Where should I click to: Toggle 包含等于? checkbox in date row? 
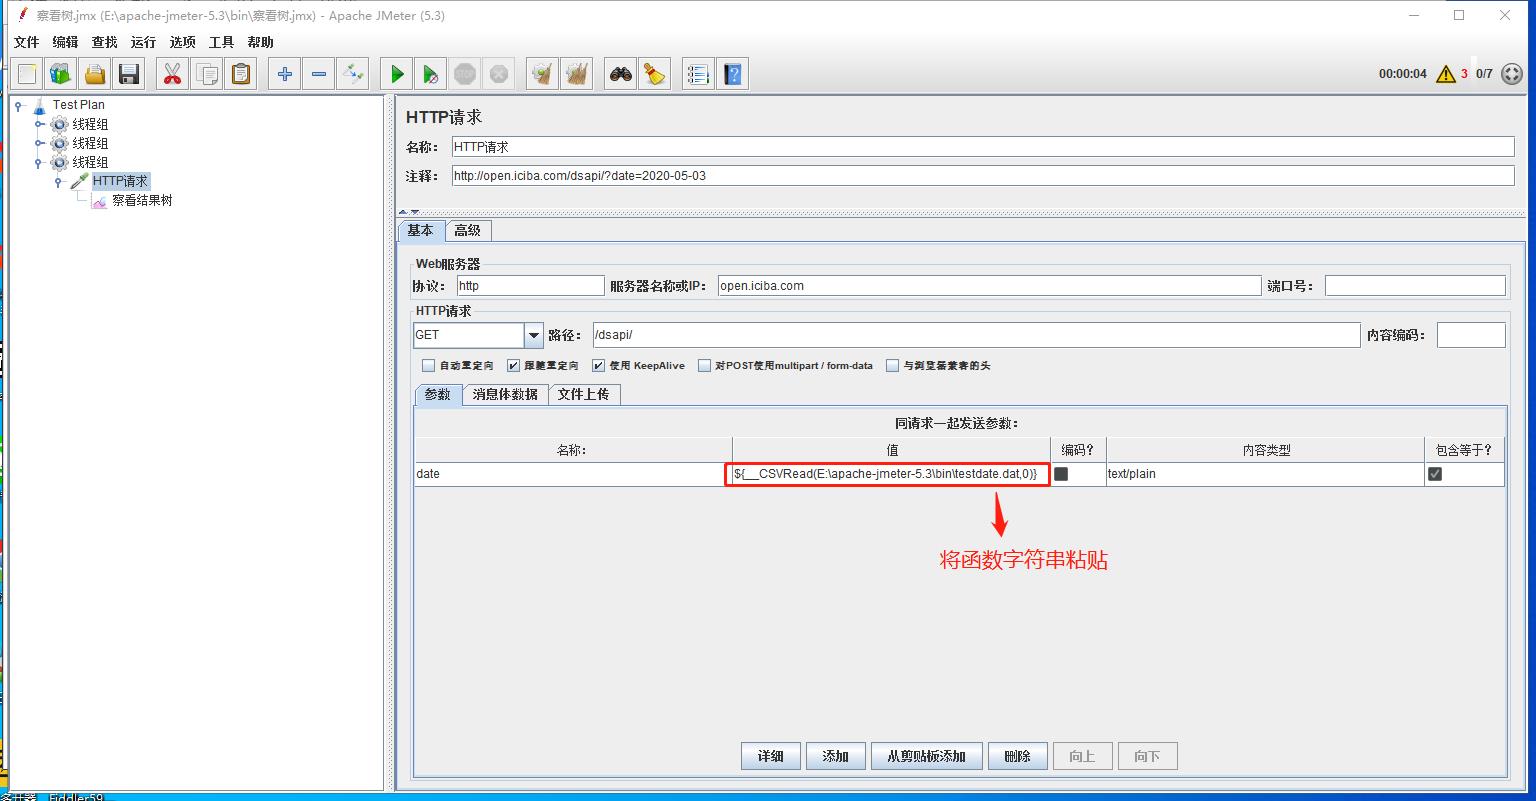tap(1435, 474)
